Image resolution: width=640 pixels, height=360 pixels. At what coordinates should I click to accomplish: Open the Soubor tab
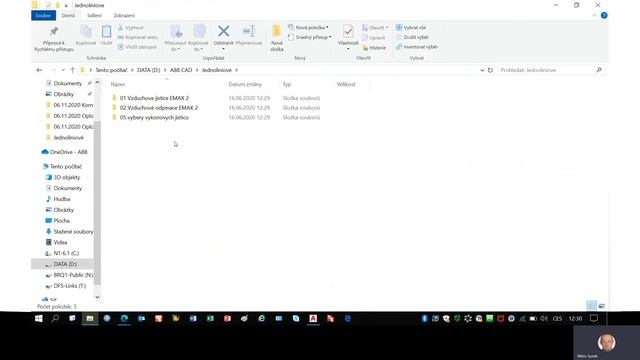[43, 16]
